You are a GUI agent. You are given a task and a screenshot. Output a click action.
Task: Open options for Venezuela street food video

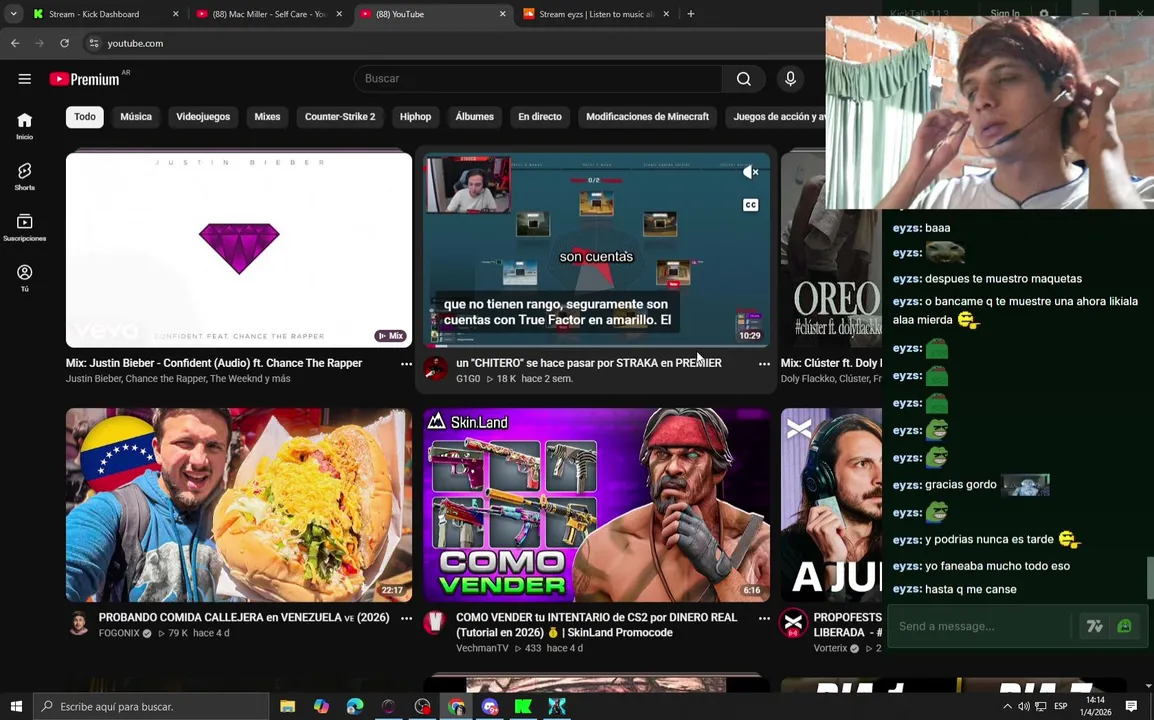click(x=406, y=618)
